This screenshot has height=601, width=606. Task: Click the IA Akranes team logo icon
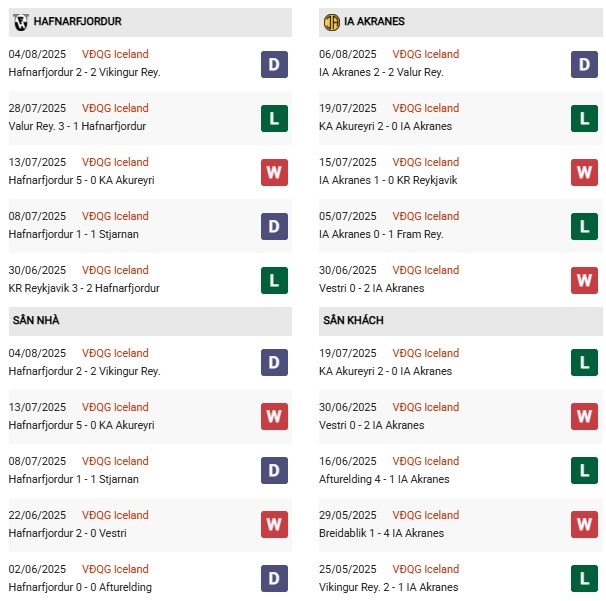tap(331, 21)
